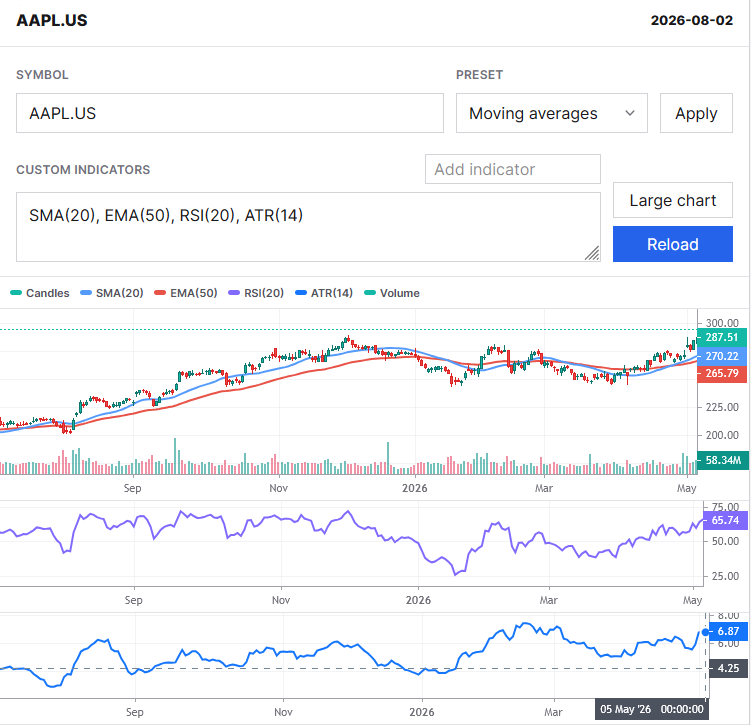751x725 pixels.
Task: Click the 65.74 RSI value label
Action: coord(725,520)
